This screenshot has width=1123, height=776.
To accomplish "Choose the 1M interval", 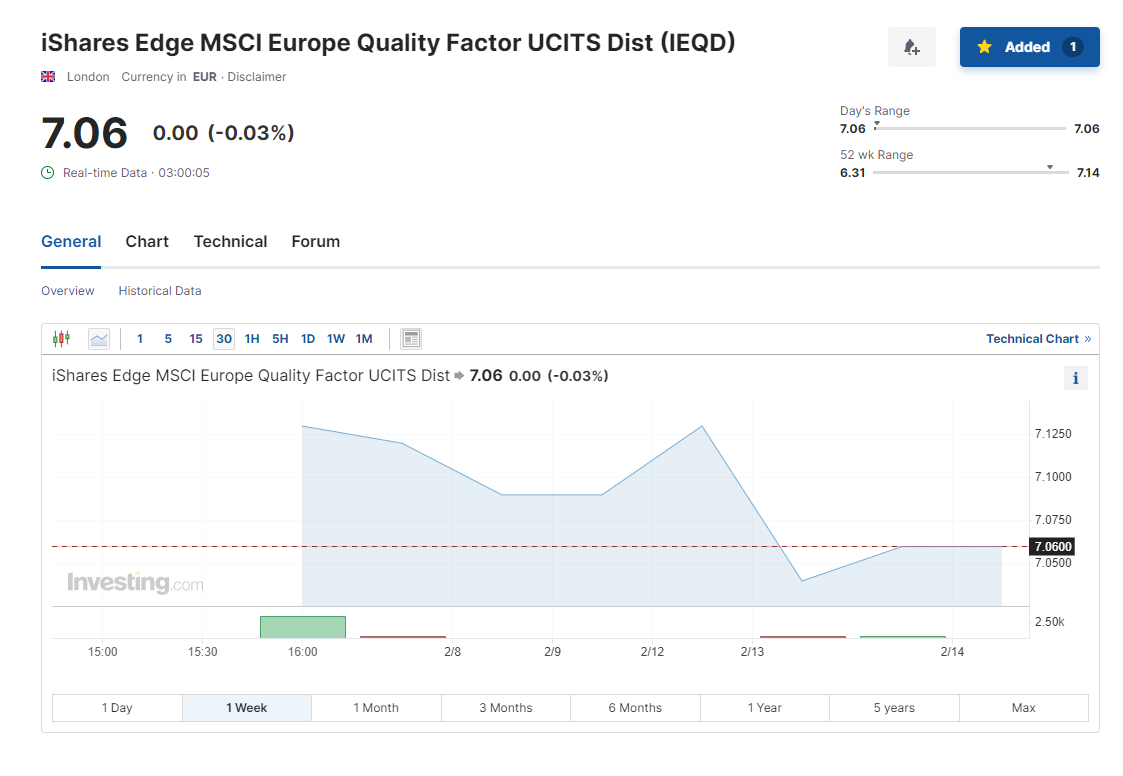I will (364, 339).
